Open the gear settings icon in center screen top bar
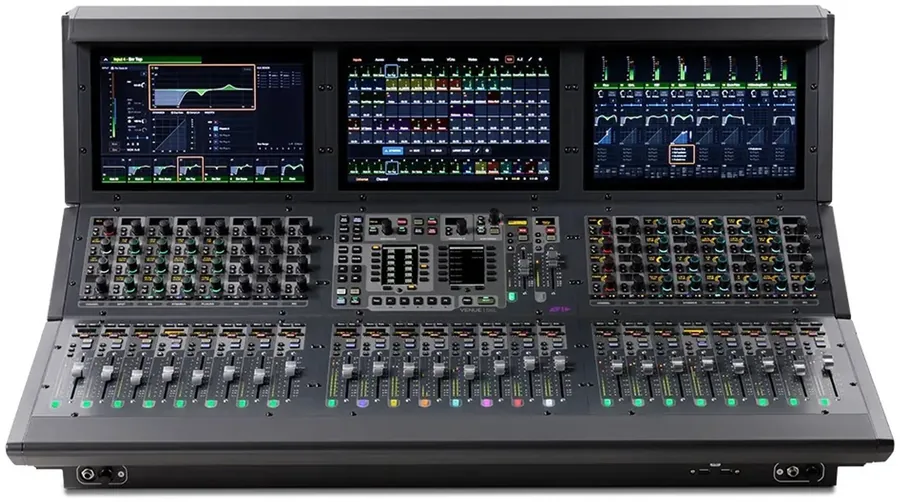 tap(540, 59)
